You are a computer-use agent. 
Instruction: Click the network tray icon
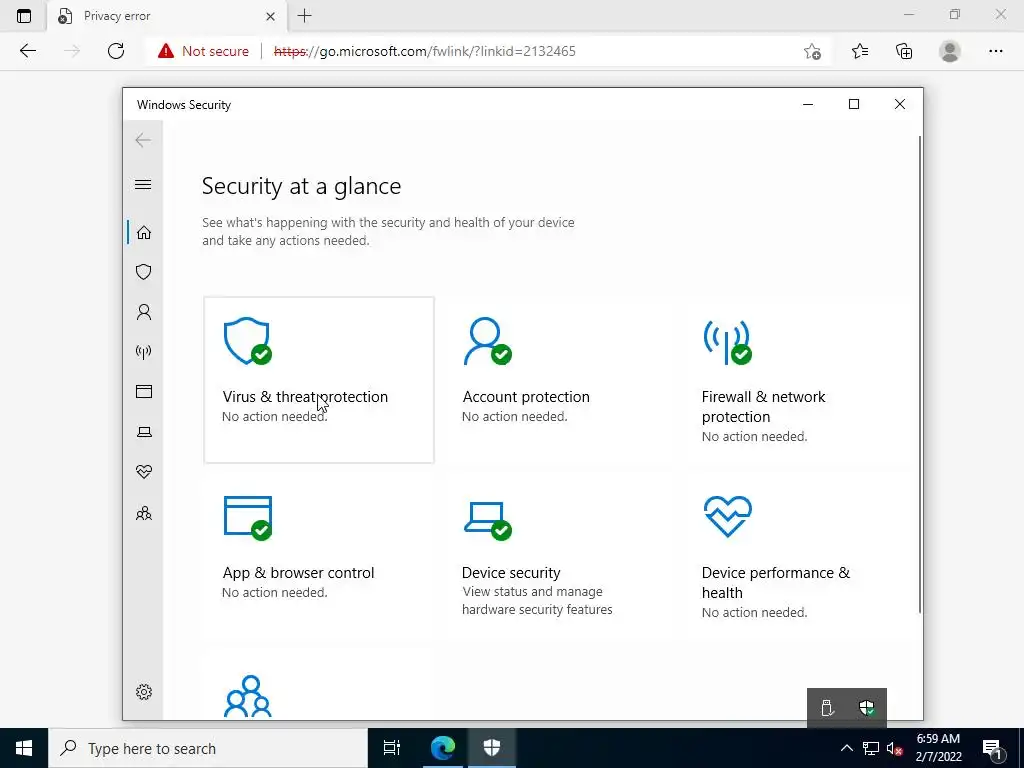coord(871,748)
